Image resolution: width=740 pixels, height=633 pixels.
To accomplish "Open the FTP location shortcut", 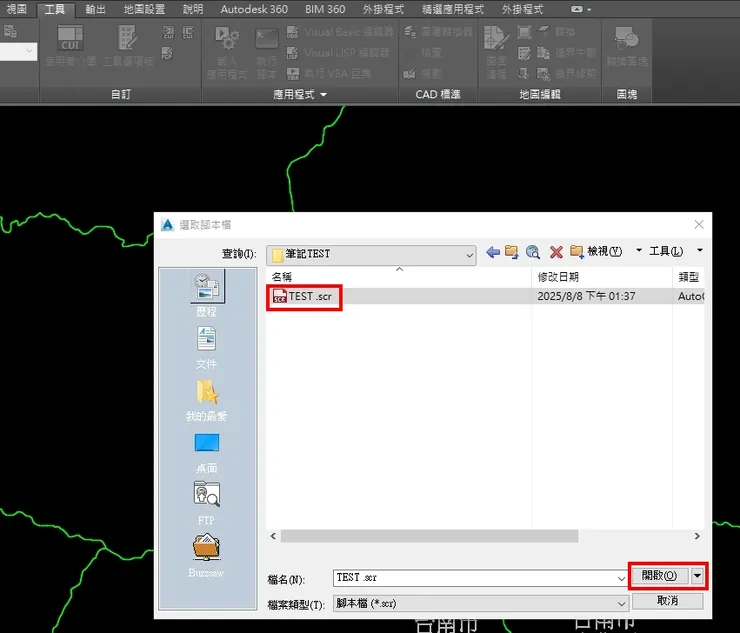I will (x=206, y=503).
